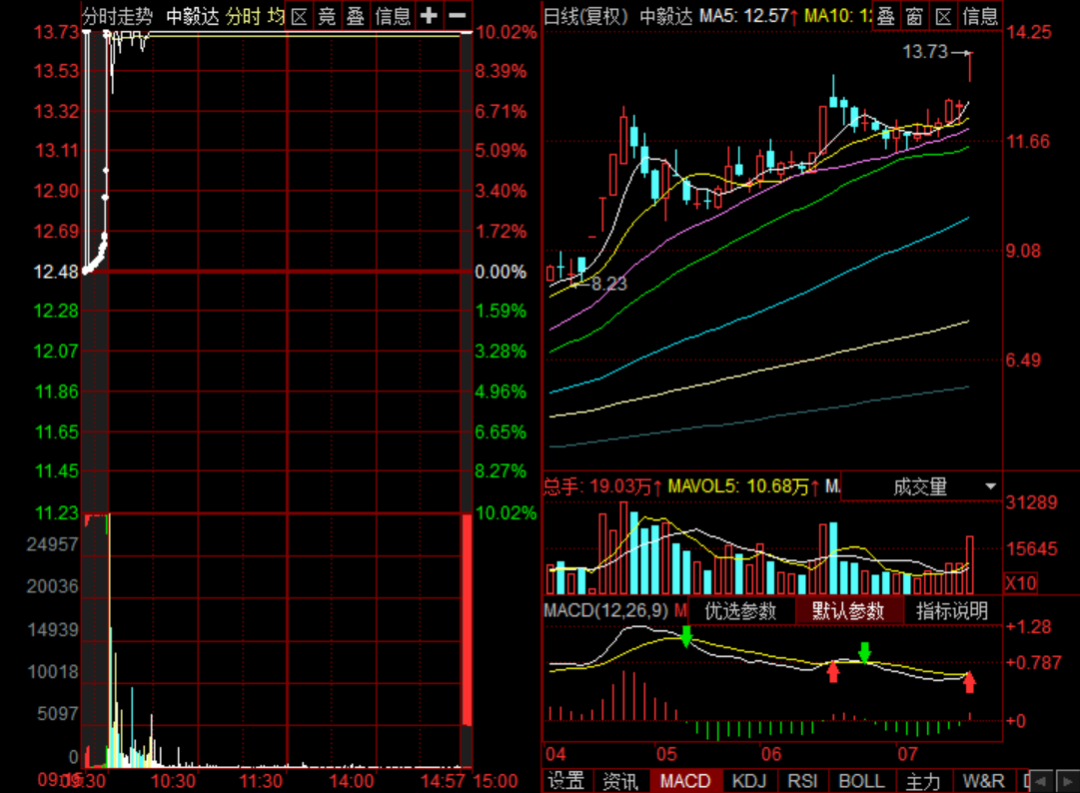Image resolution: width=1080 pixels, height=793 pixels.
Task: Click the X10 volume scale label
Action: click(x=1021, y=584)
